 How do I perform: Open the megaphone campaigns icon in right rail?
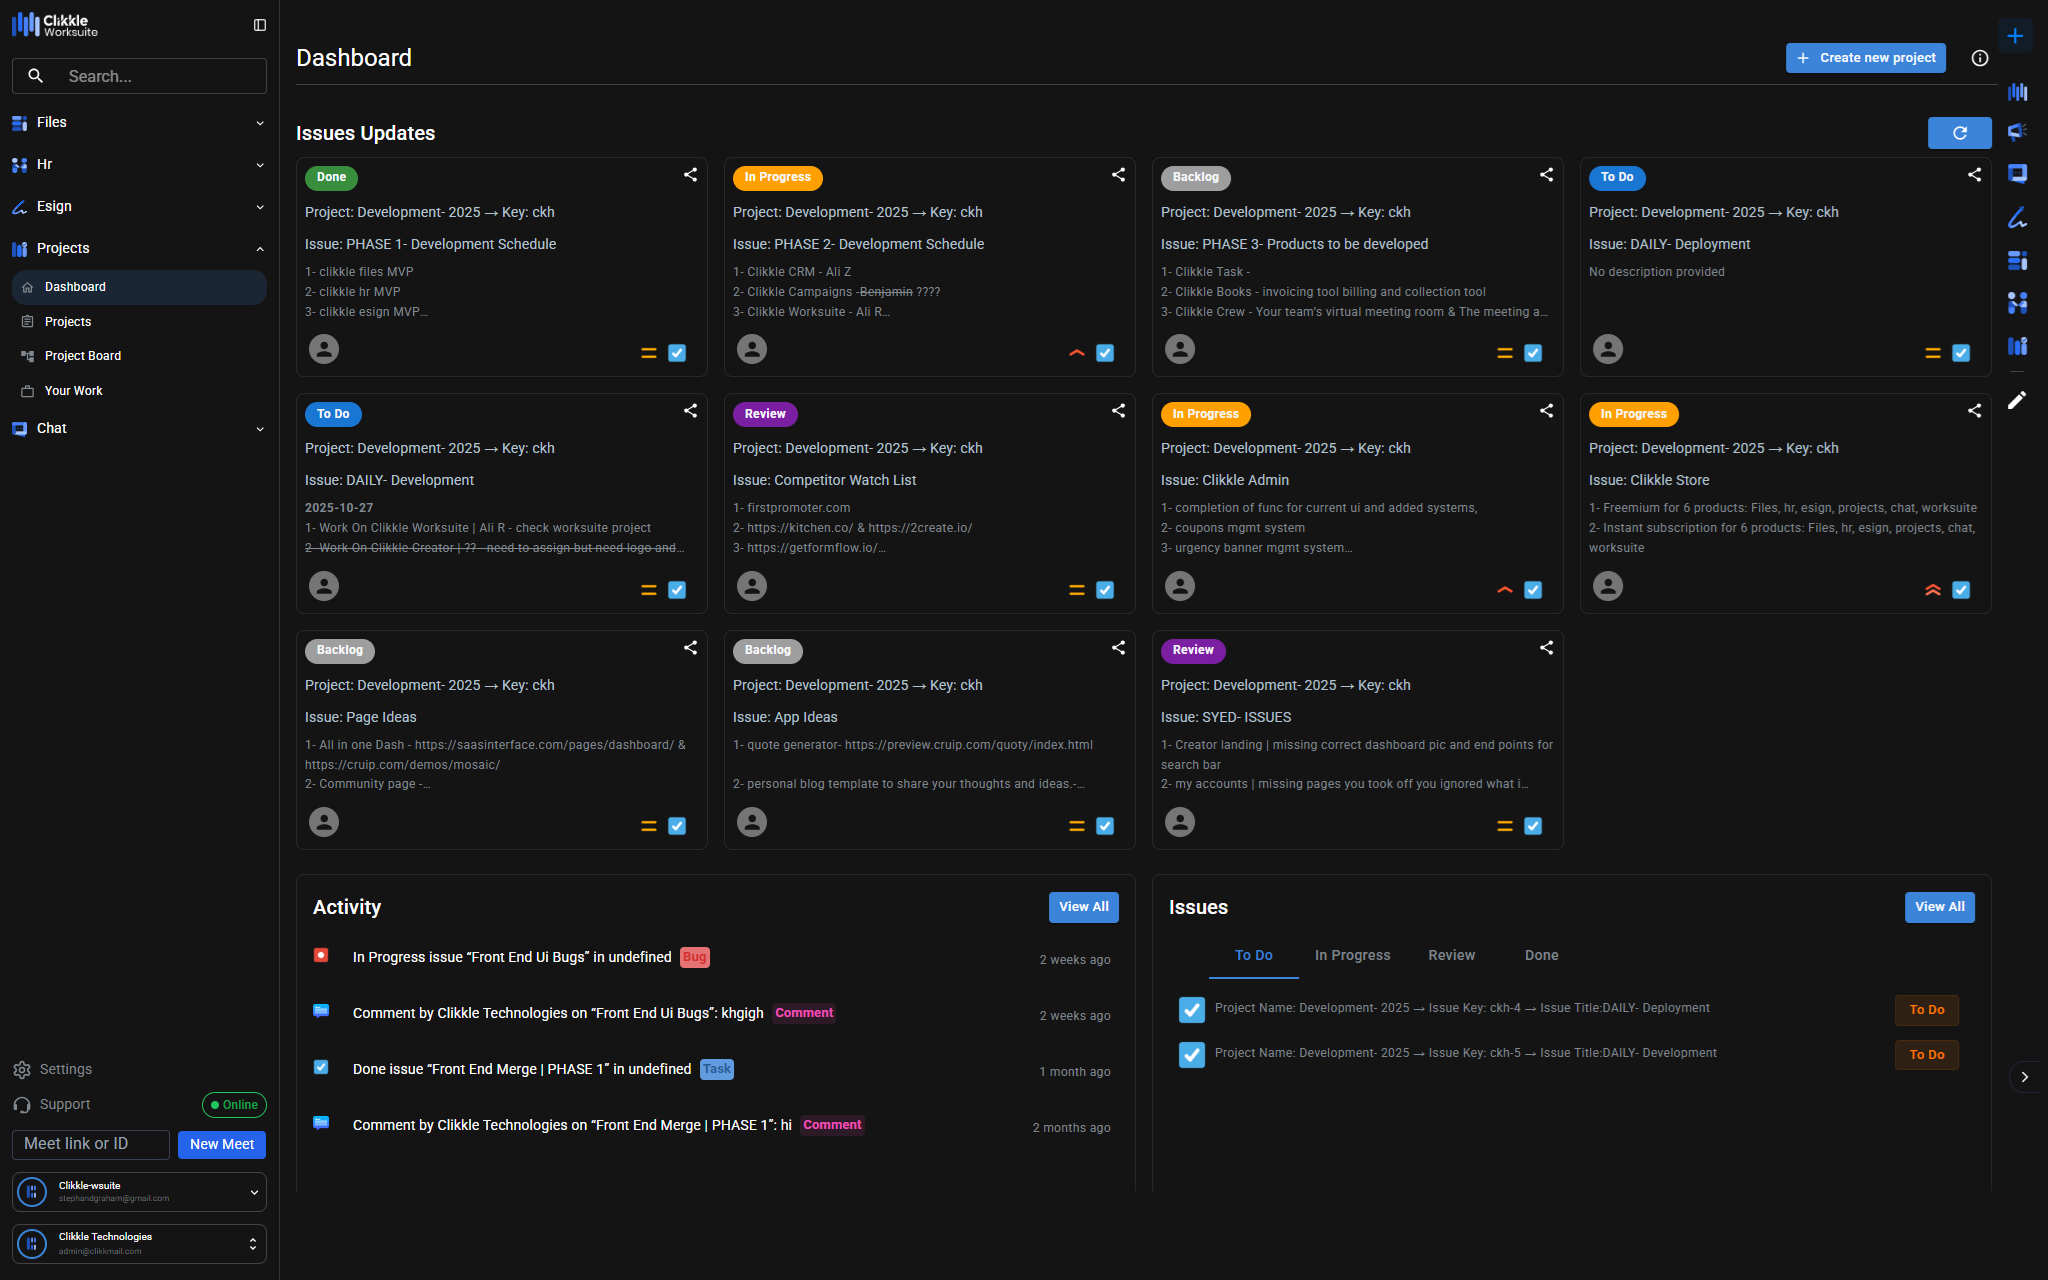tap(2017, 131)
